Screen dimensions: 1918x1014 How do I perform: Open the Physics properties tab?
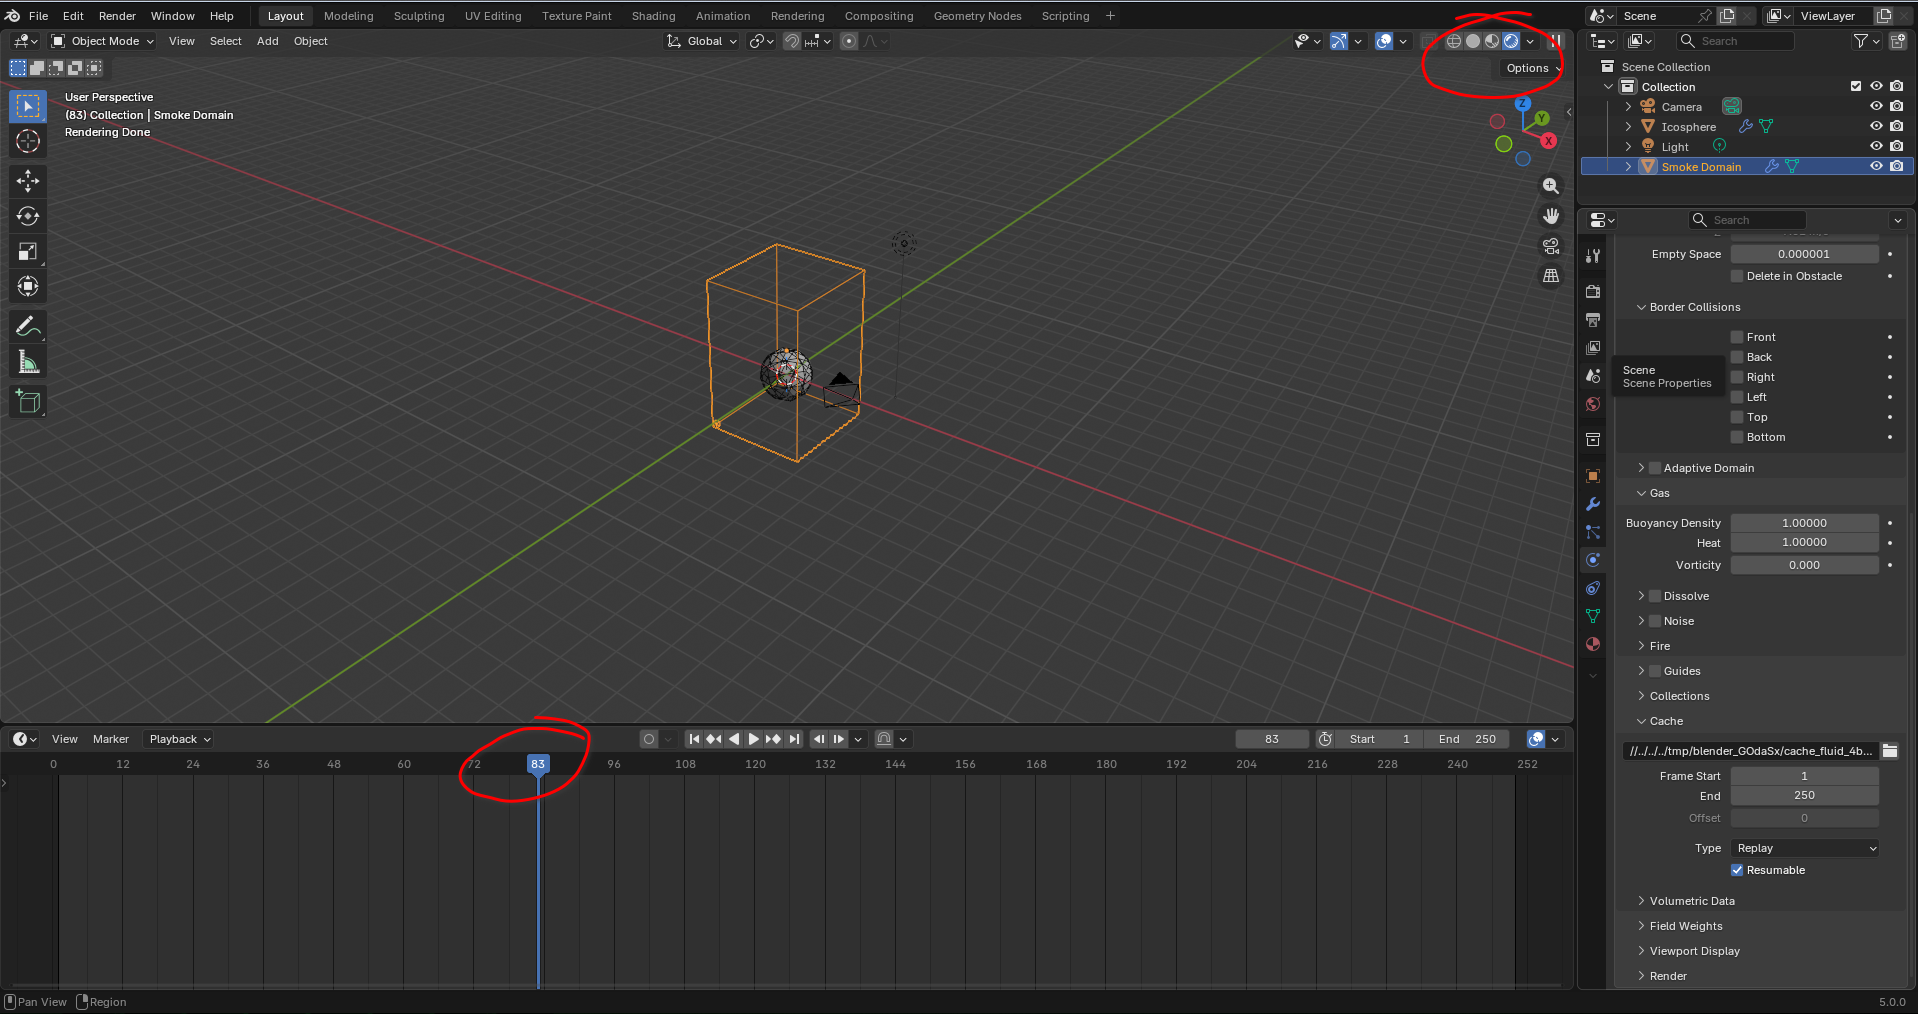(x=1593, y=560)
